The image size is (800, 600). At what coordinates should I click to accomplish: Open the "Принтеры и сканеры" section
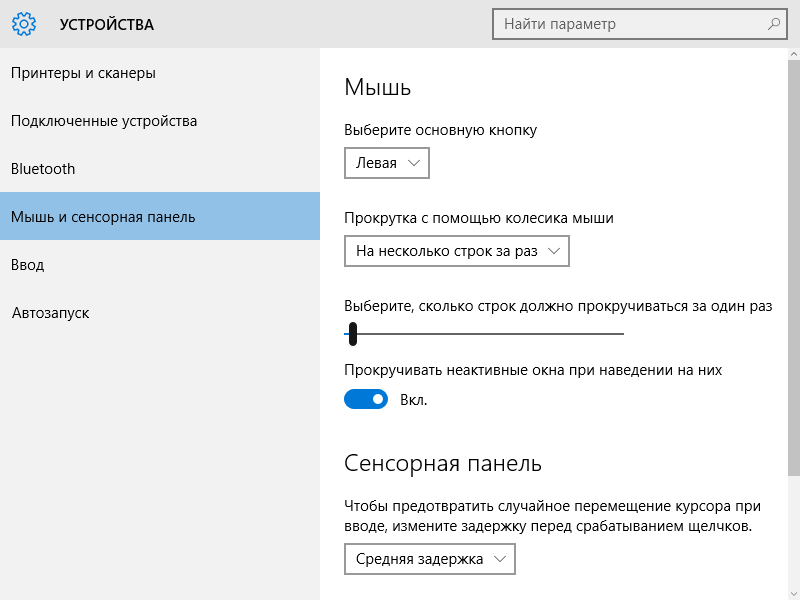pyautogui.click(x=85, y=72)
